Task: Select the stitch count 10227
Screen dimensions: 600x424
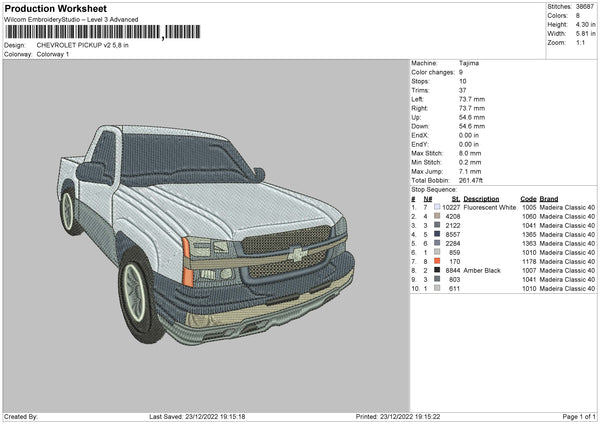Action: click(x=451, y=207)
